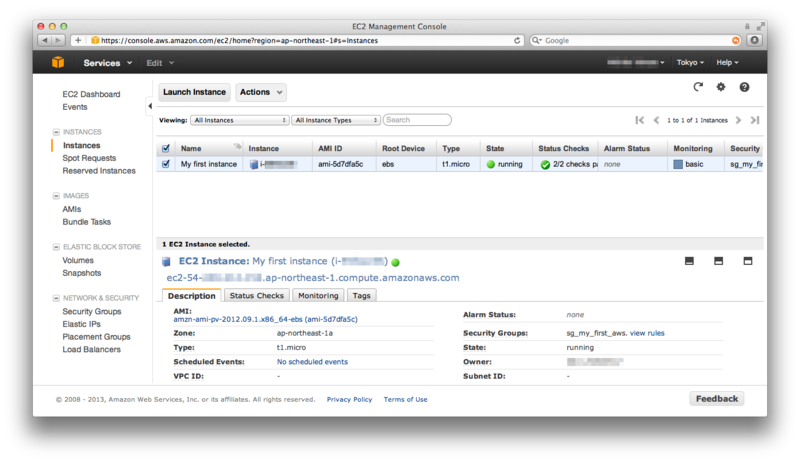
Task: Open Volumes in sidebar
Action: 78,260
